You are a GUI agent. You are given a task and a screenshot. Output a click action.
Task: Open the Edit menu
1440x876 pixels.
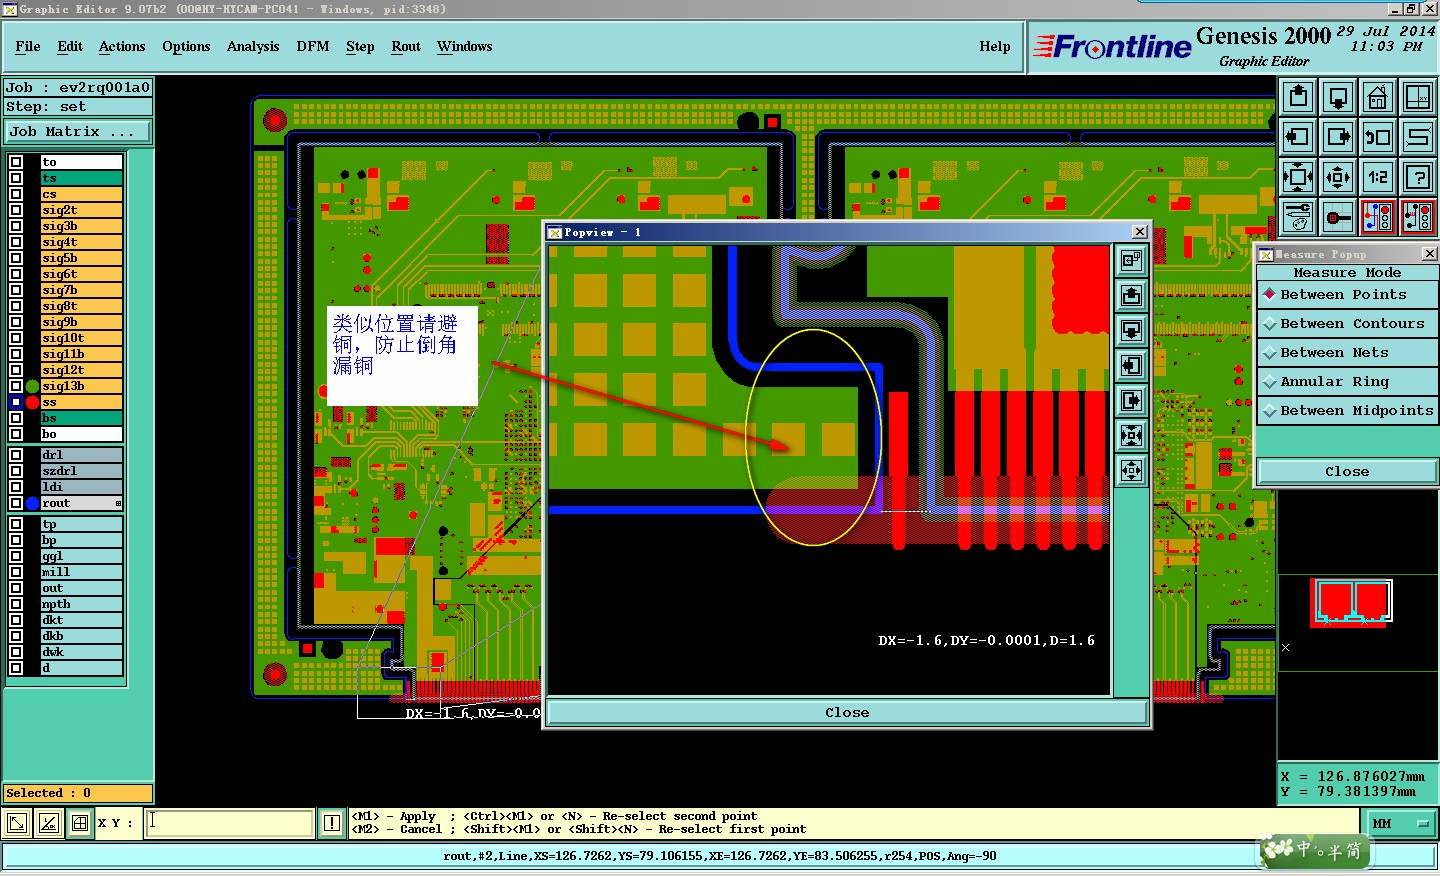pos(70,46)
